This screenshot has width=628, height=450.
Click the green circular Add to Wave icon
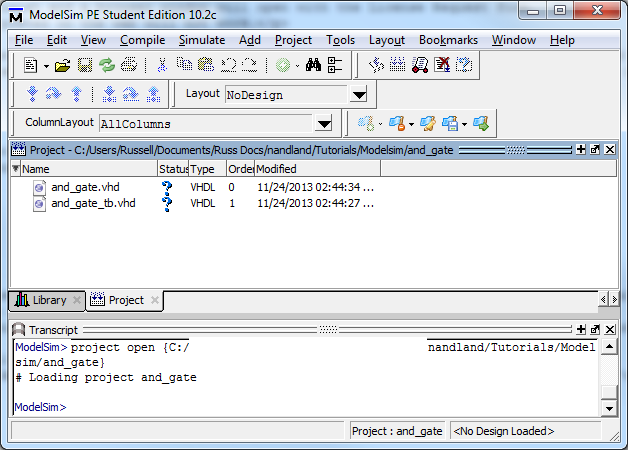pos(283,65)
